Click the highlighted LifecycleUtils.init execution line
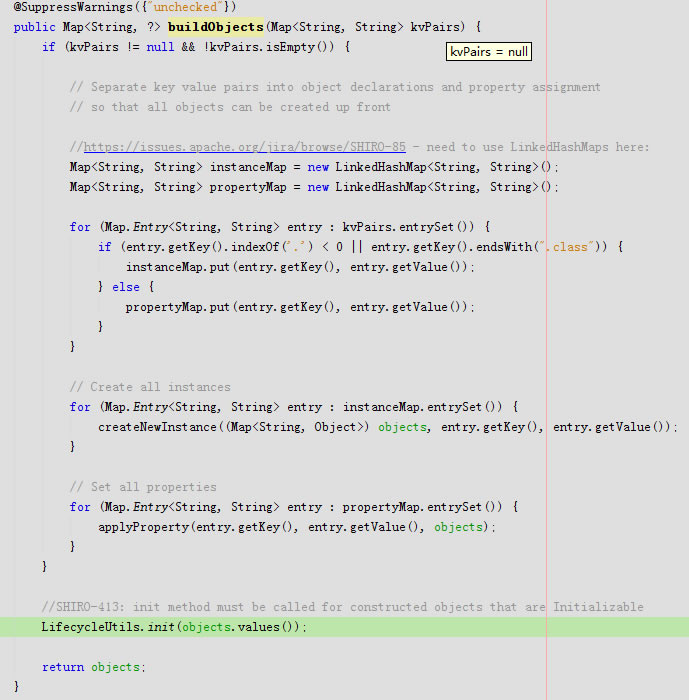Image resolution: width=689 pixels, height=700 pixels. tap(344, 627)
